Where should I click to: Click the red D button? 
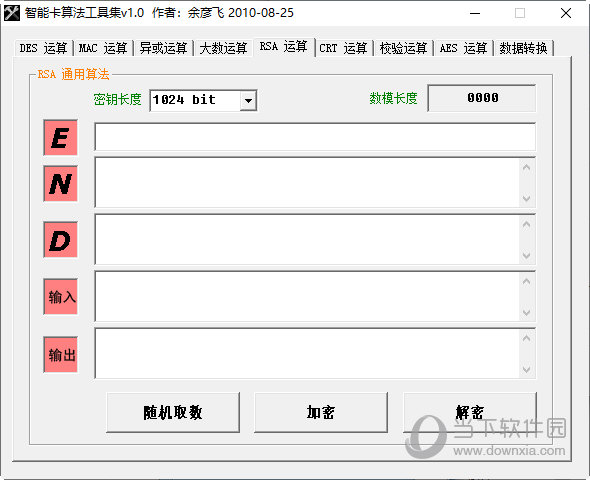pyautogui.click(x=61, y=240)
